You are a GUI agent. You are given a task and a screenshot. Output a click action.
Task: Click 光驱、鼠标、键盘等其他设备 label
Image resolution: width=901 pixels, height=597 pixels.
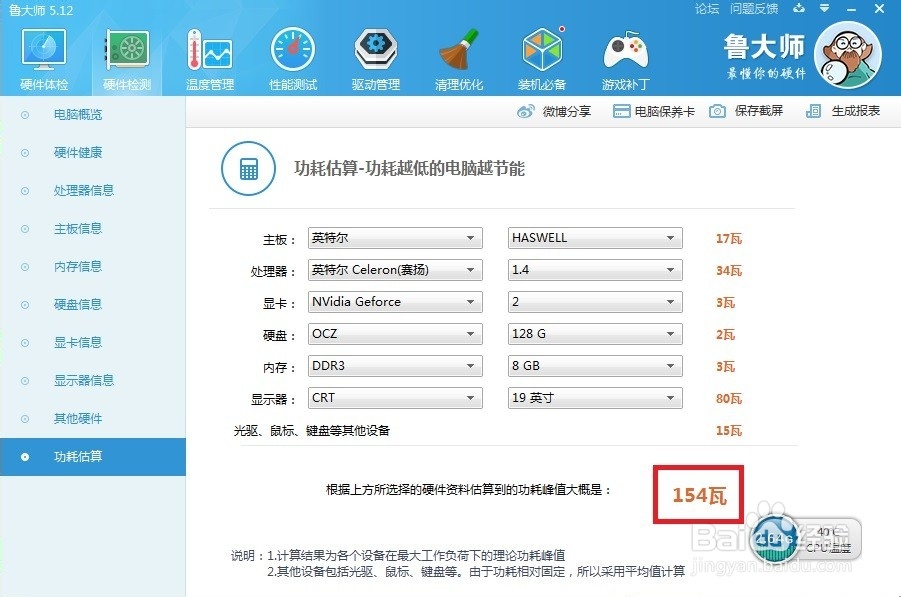tap(311, 430)
